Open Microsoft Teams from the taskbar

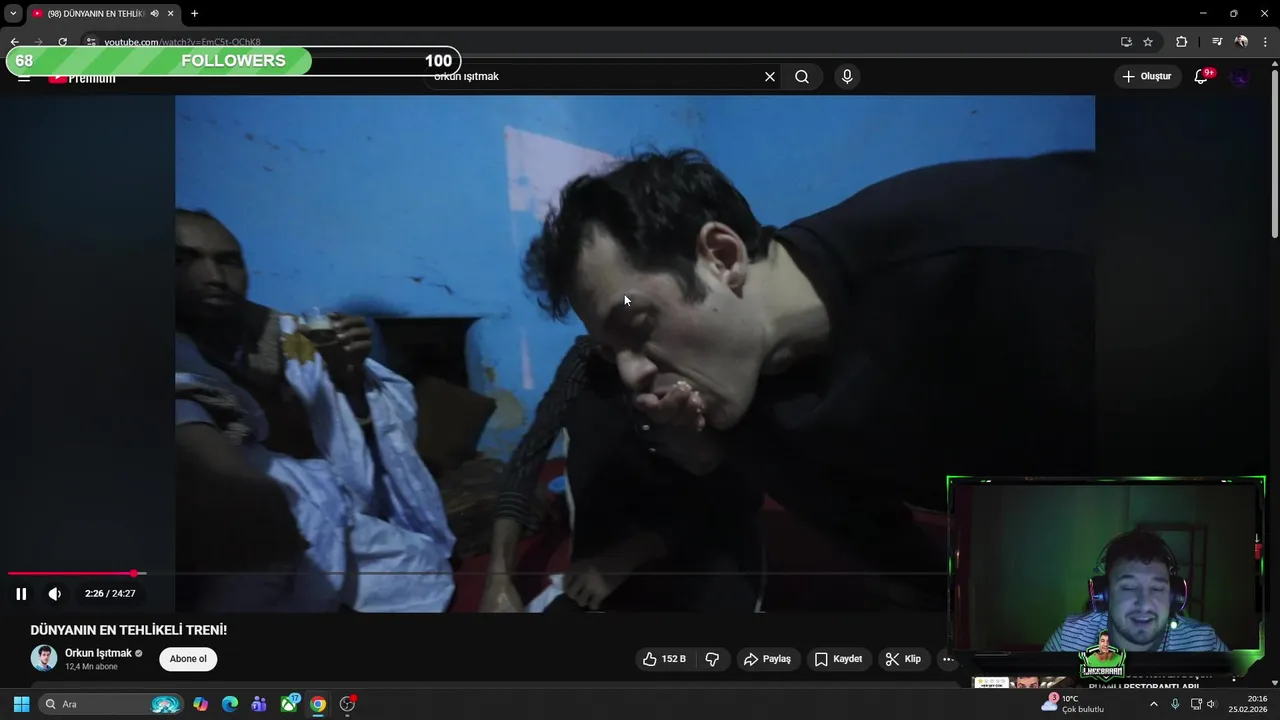259,704
